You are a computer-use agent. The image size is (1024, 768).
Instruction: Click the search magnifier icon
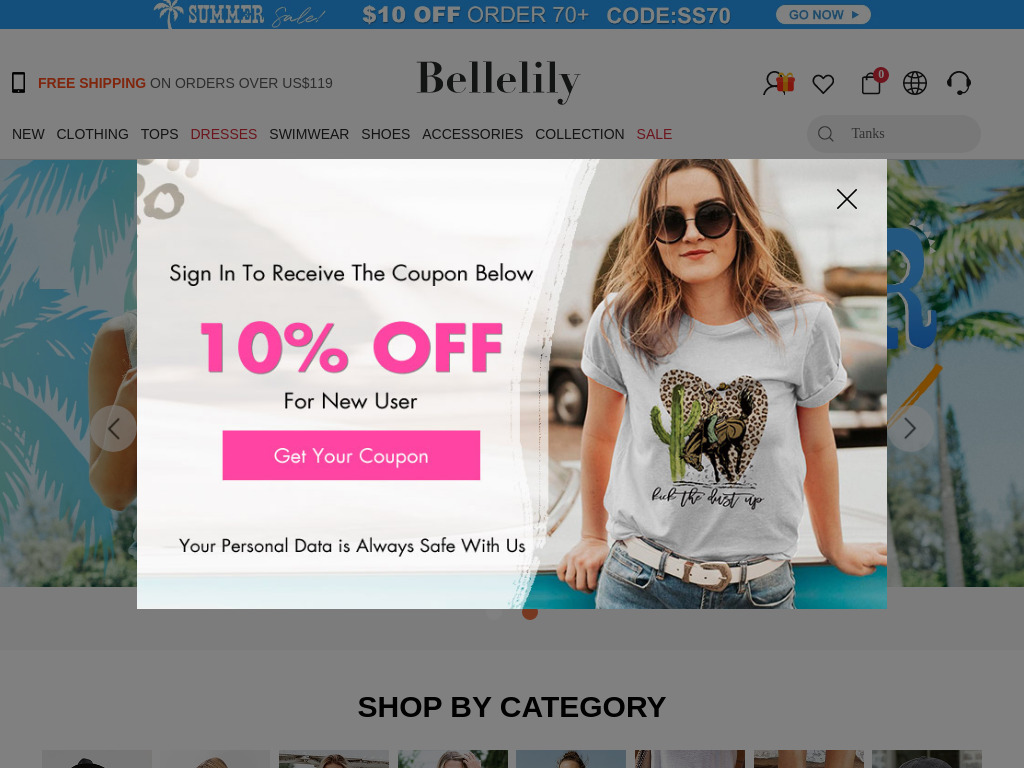(825, 134)
